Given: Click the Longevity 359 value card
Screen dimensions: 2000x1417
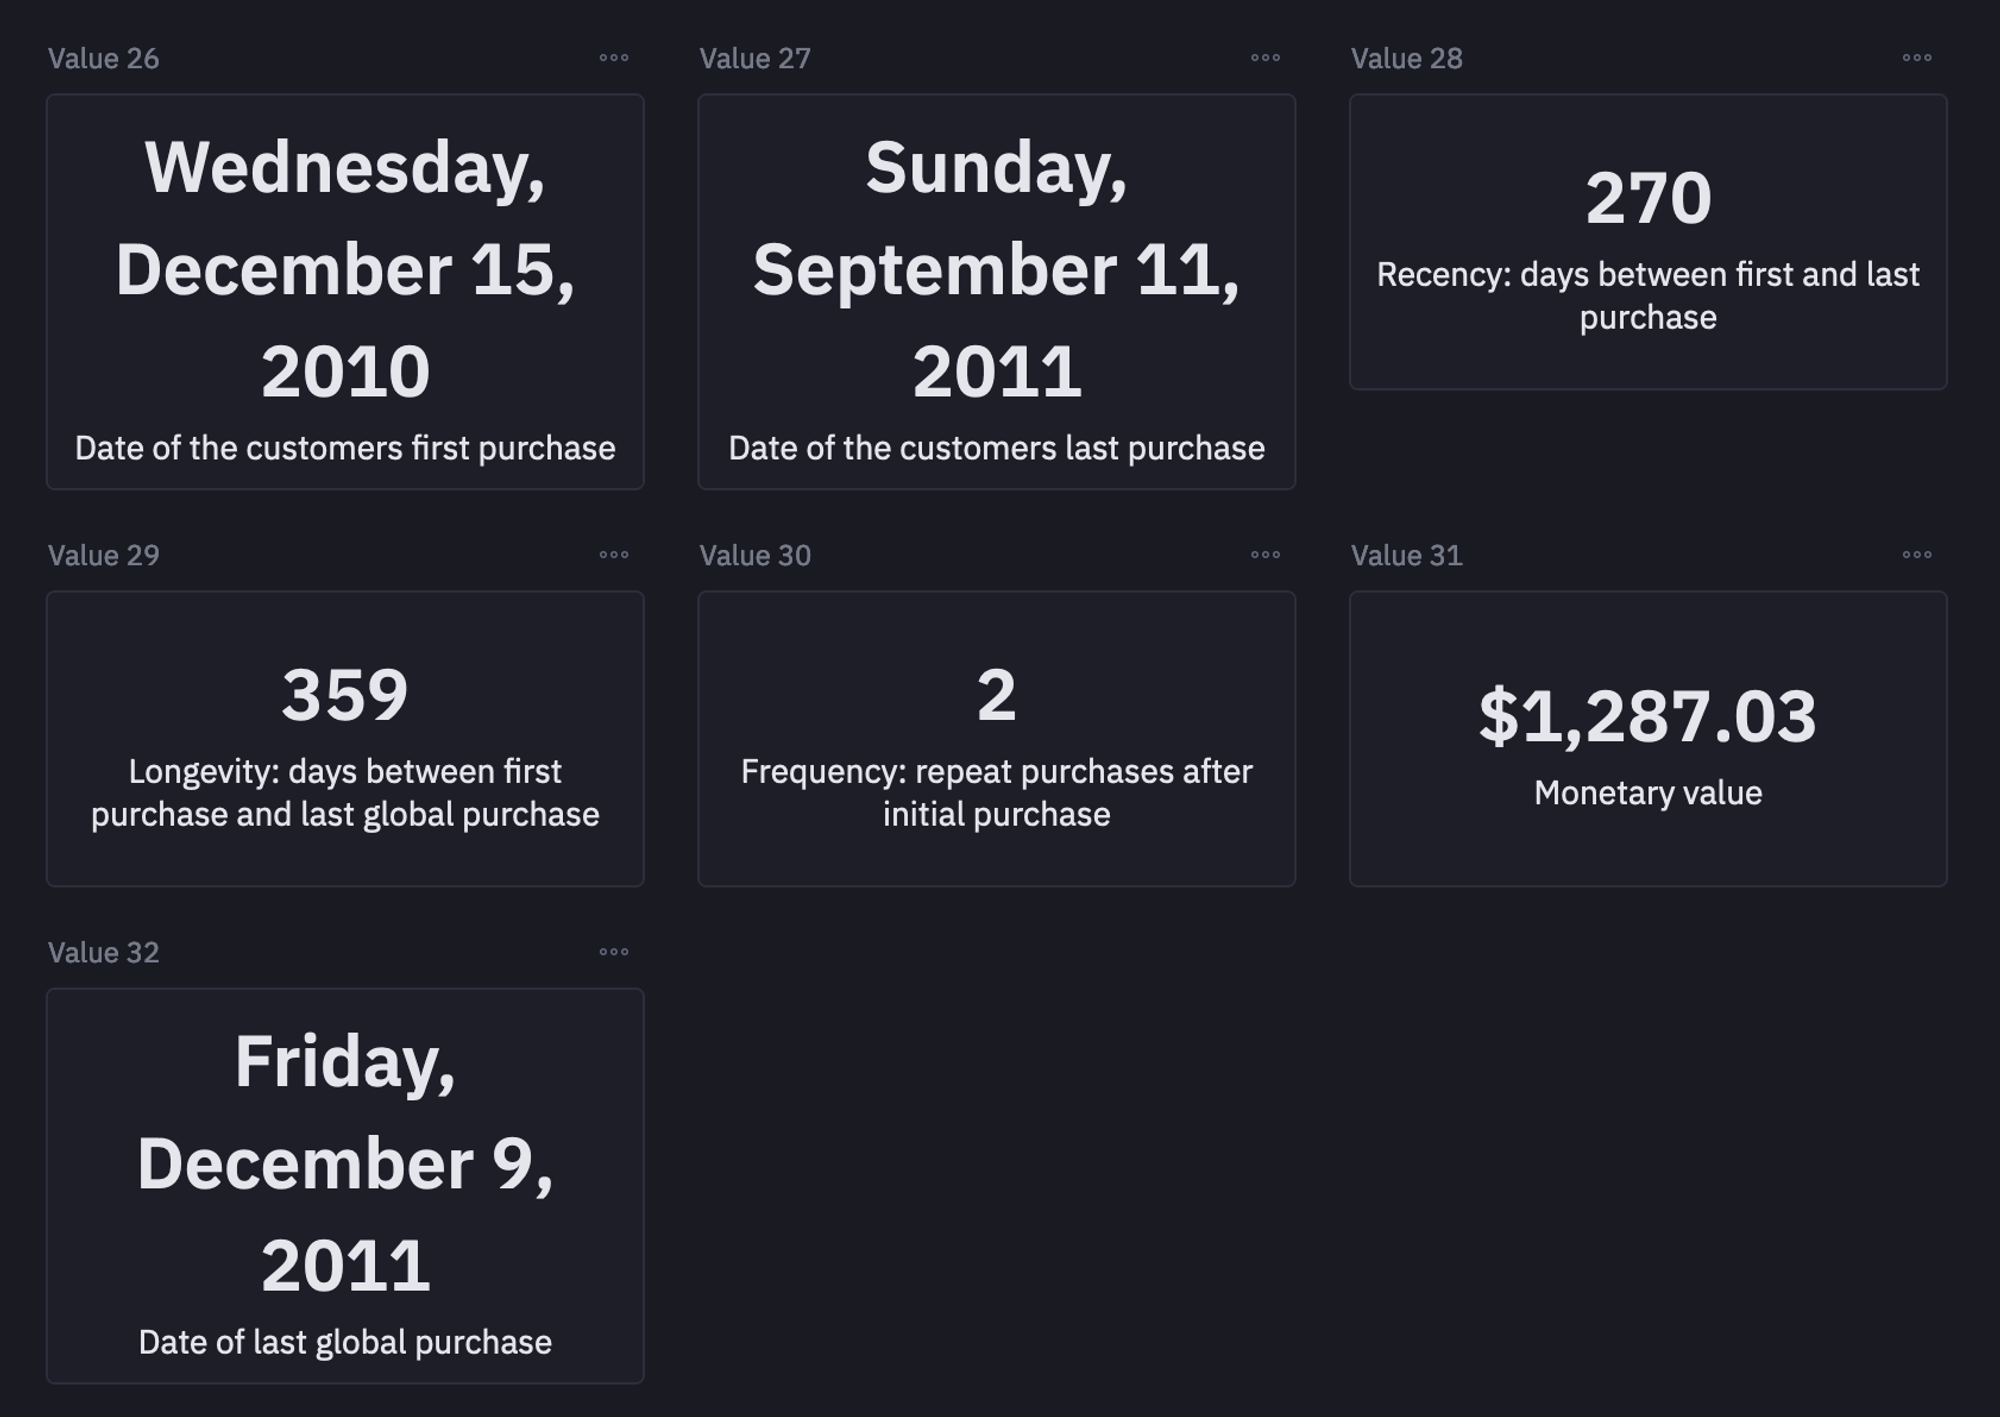Looking at the screenshot, I should point(345,738).
